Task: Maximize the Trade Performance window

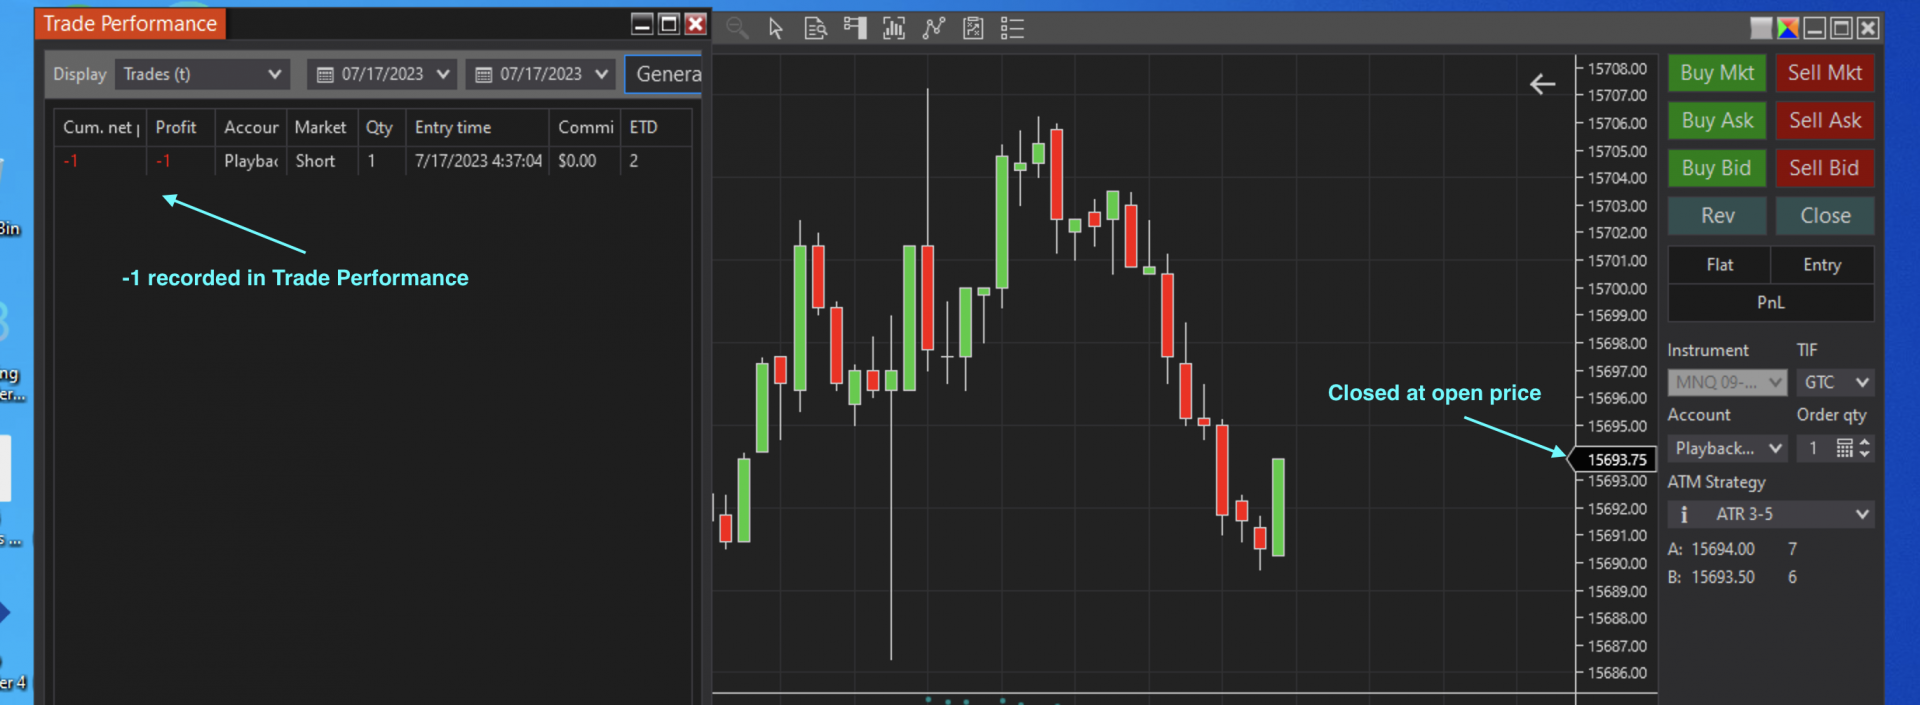Action: point(669,24)
